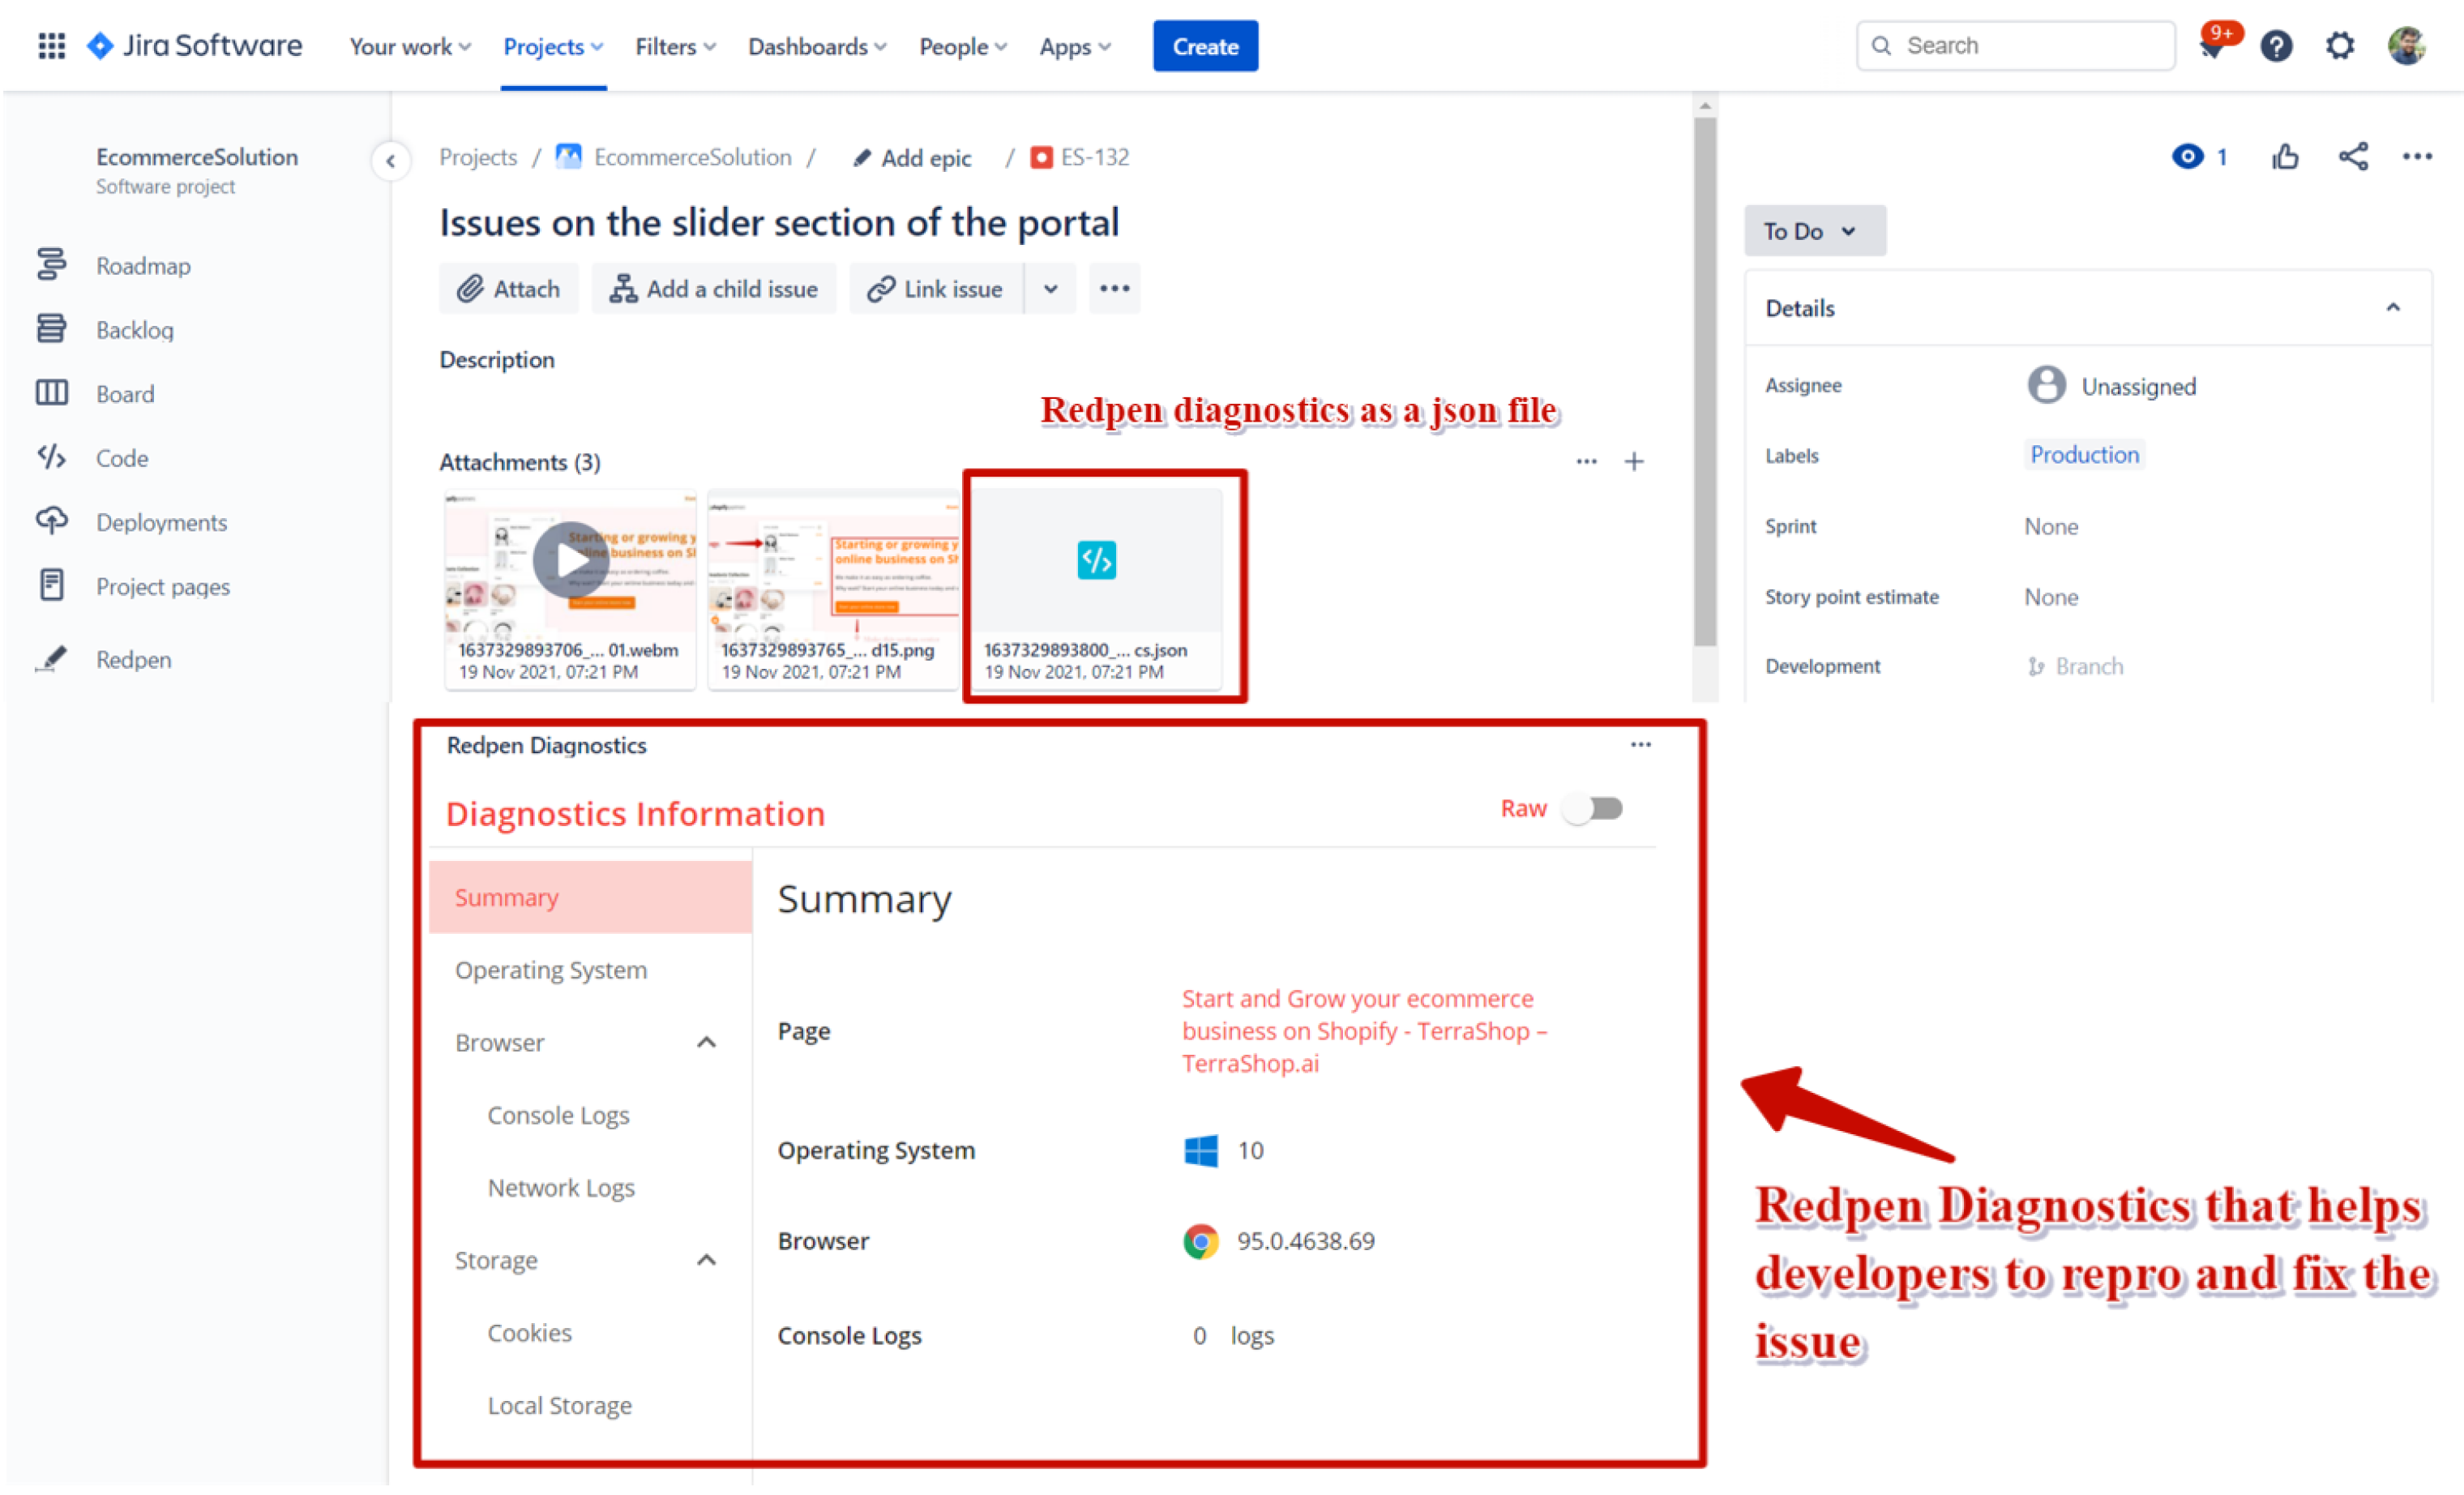Click the watch eye icon

coord(2186,156)
